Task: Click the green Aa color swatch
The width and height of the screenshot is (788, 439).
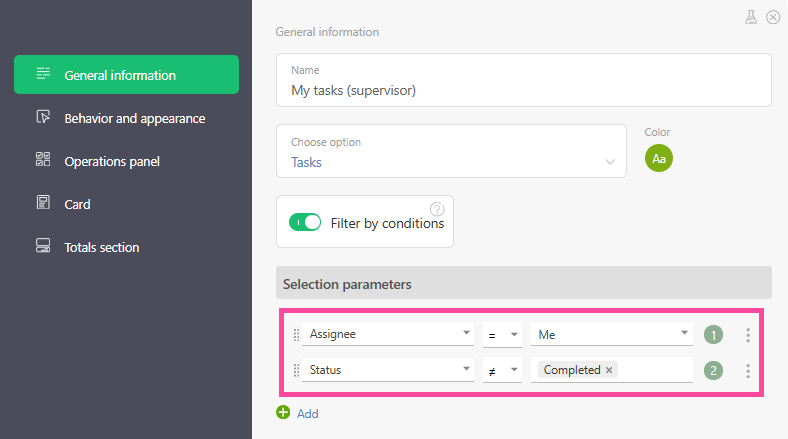Action: (659, 158)
